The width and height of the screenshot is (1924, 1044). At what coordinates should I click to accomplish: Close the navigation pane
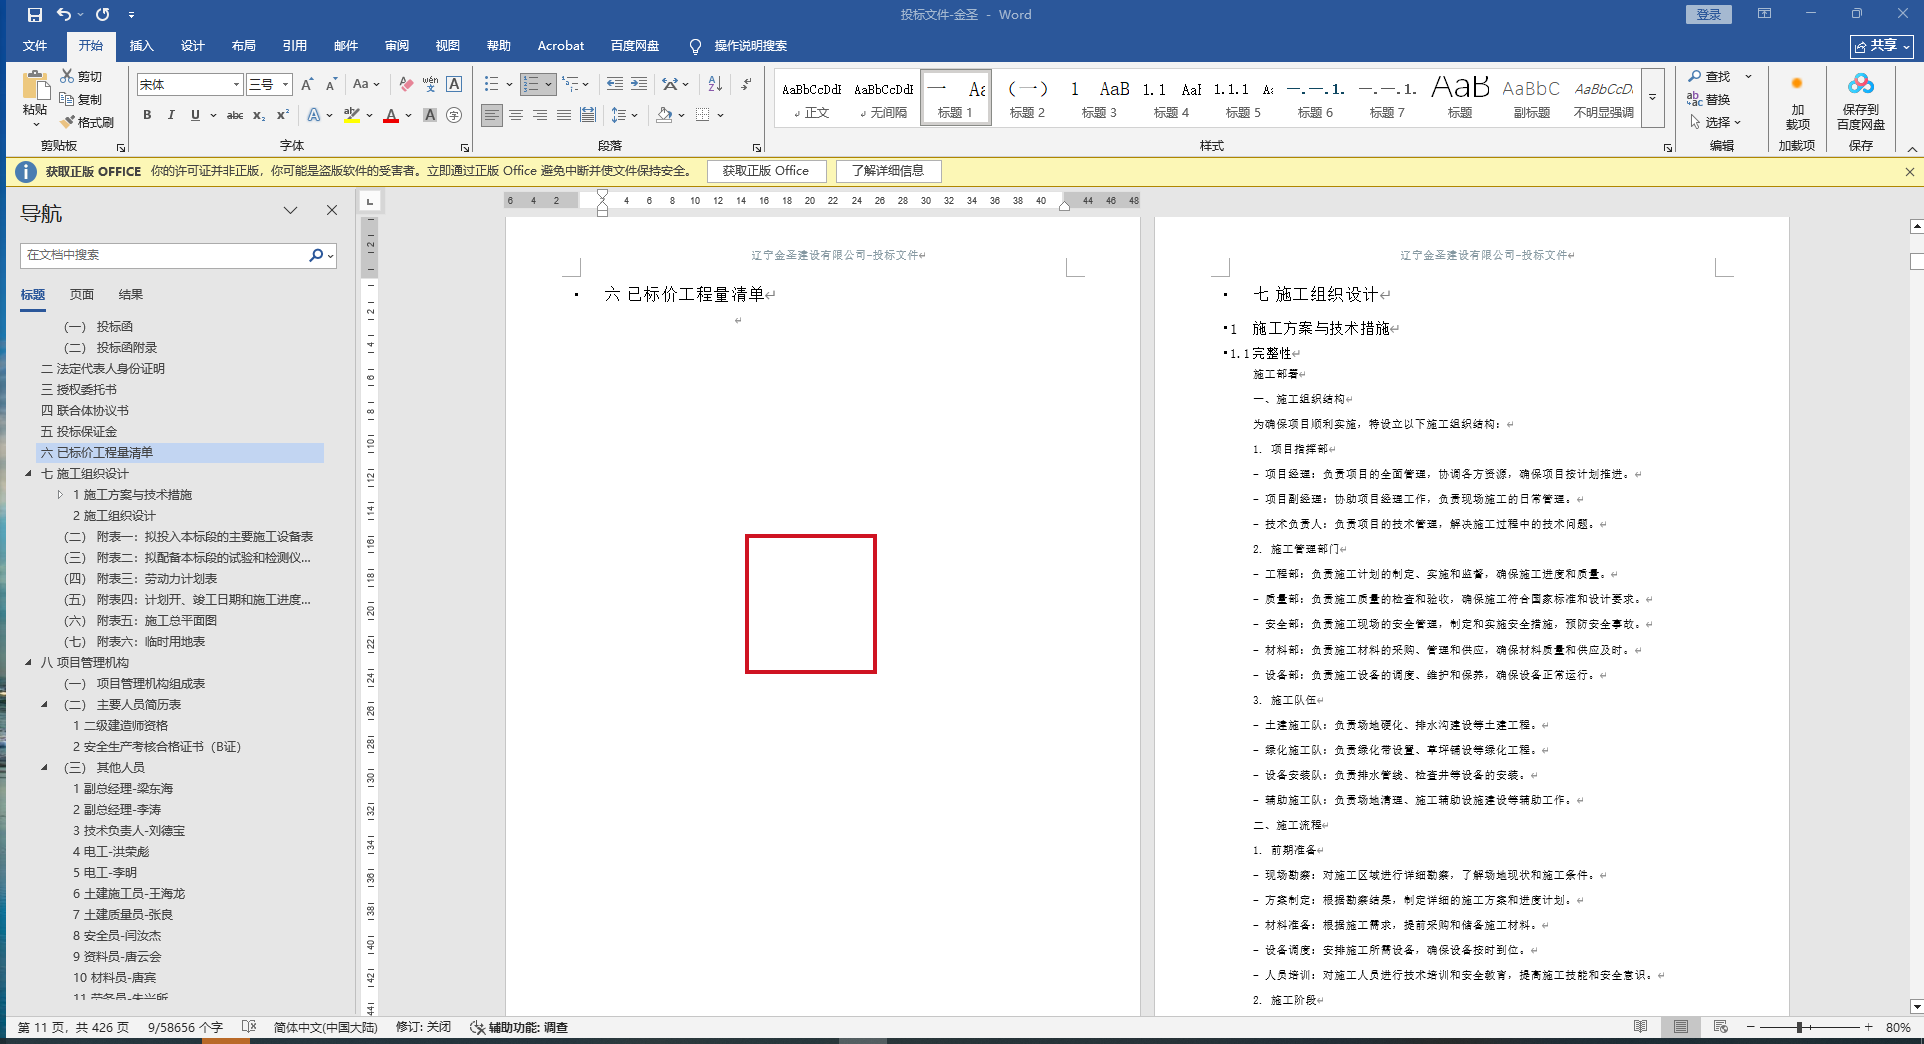tap(332, 210)
